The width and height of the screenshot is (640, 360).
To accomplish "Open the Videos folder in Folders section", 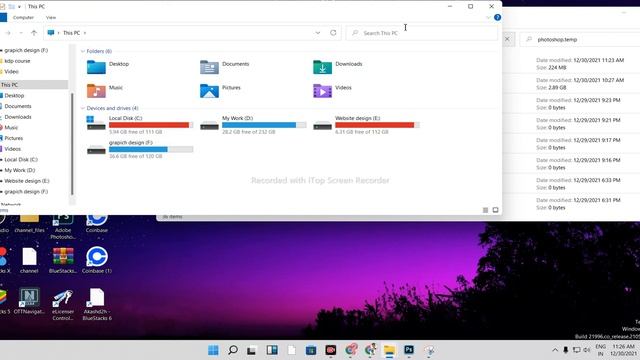I will (332, 90).
